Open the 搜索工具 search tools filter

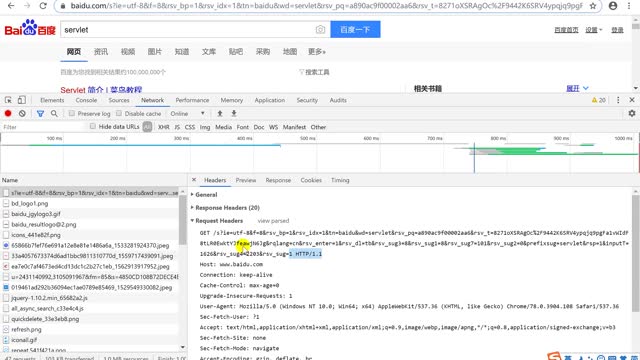pos(314,72)
